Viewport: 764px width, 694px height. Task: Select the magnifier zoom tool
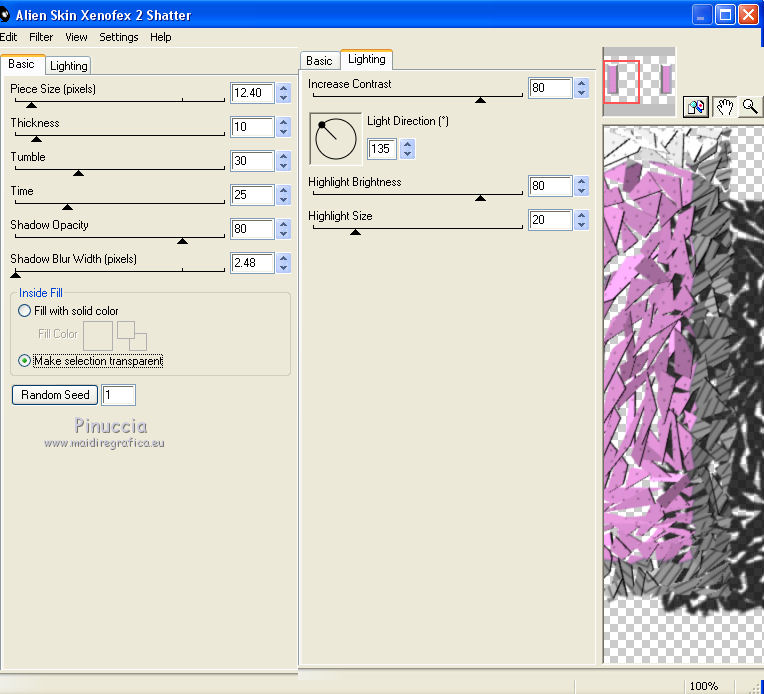750,106
